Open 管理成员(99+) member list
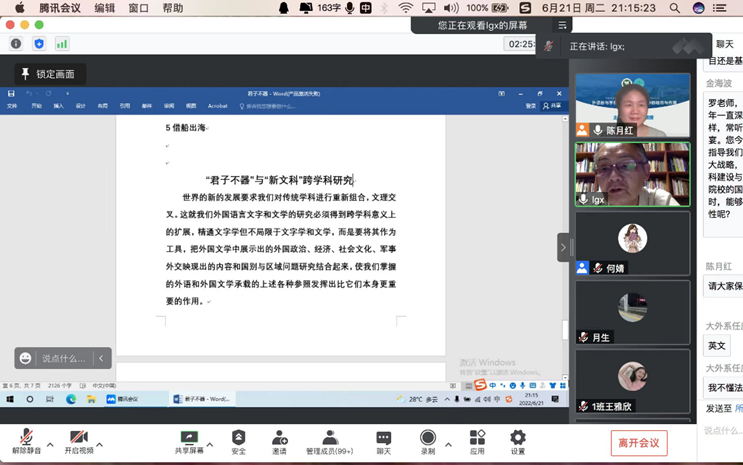The height and width of the screenshot is (465, 743). (x=330, y=442)
